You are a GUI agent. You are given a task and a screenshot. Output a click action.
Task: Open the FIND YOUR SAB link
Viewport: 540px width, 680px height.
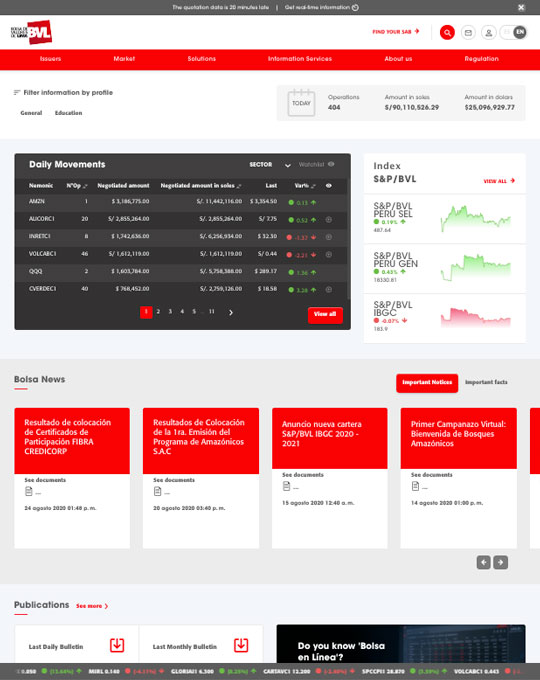coord(396,32)
